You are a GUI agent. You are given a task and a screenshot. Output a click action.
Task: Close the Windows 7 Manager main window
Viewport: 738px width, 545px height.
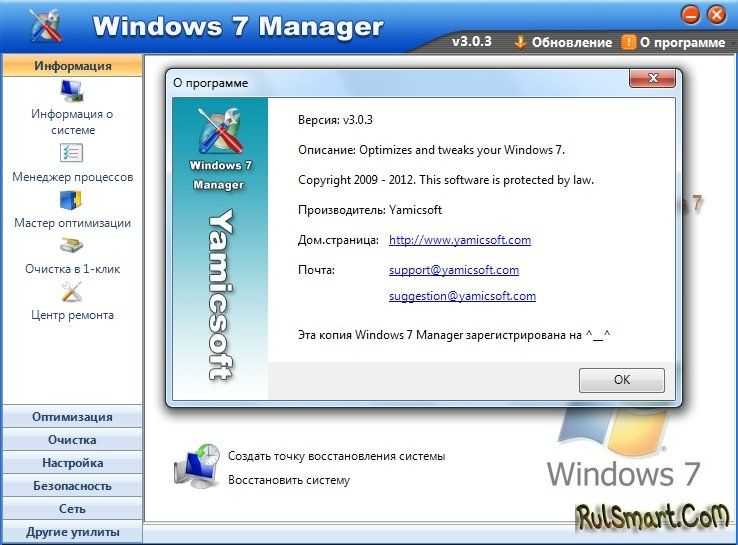(x=717, y=15)
